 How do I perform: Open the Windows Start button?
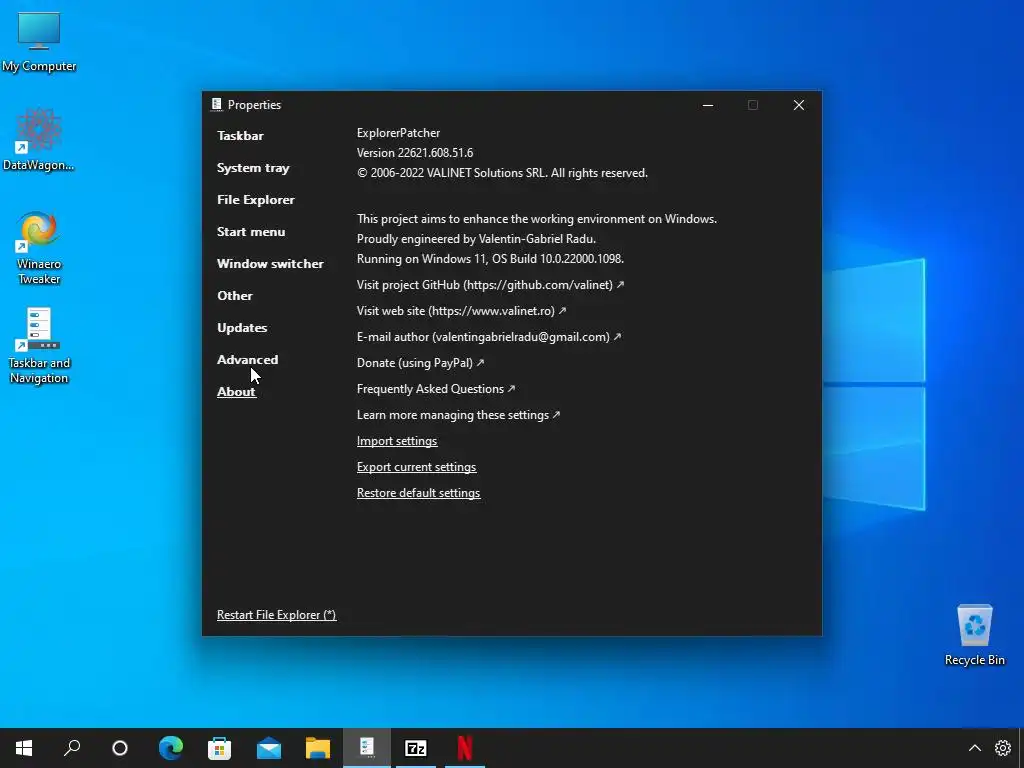tap(24, 748)
